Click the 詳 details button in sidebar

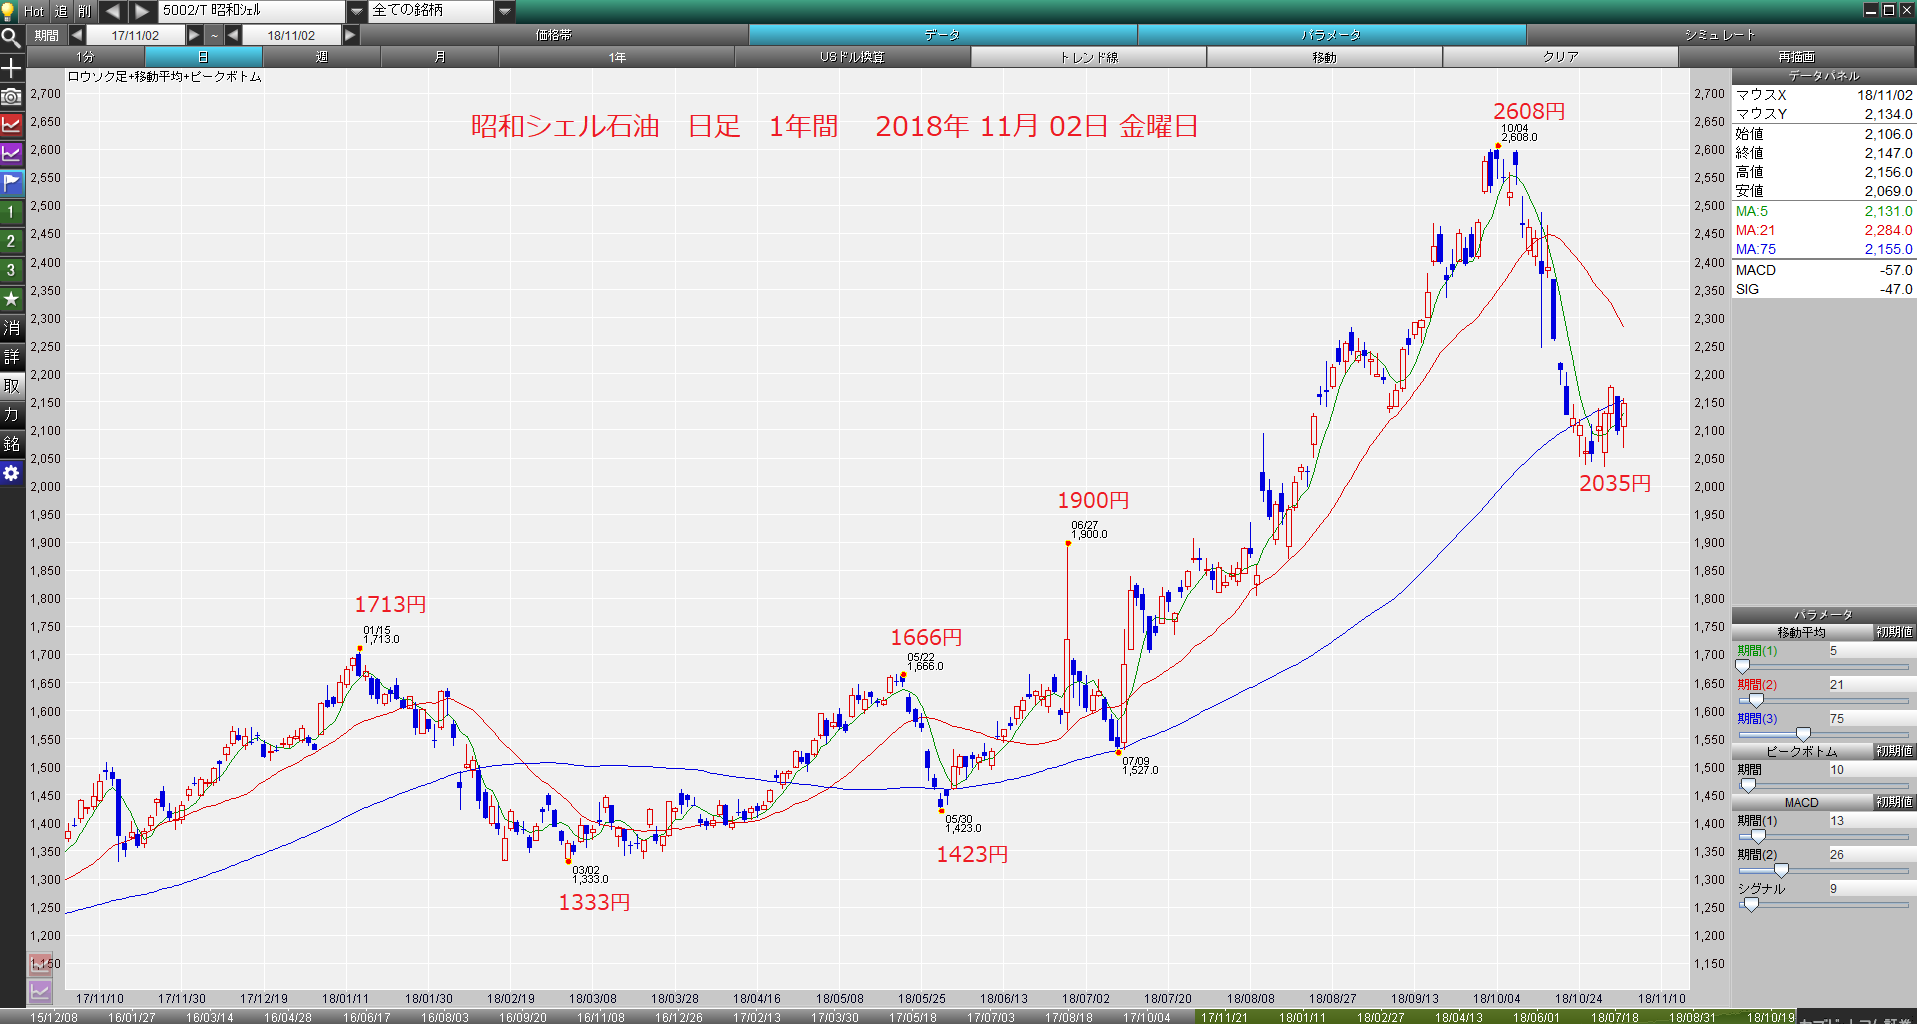(11, 357)
